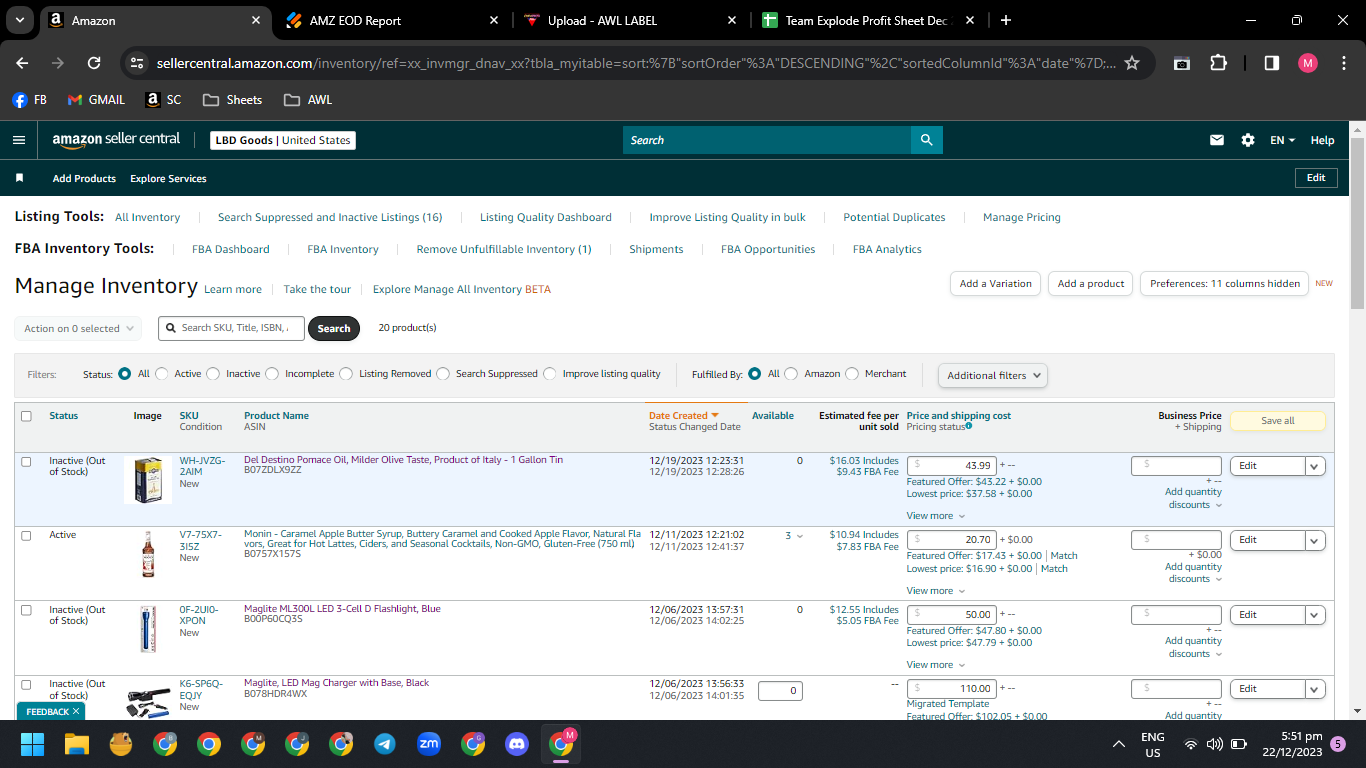Open Edit dropdown arrow for Monin row
Image resolution: width=1366 pixels, height=768 pixels.
(1315, 540)
